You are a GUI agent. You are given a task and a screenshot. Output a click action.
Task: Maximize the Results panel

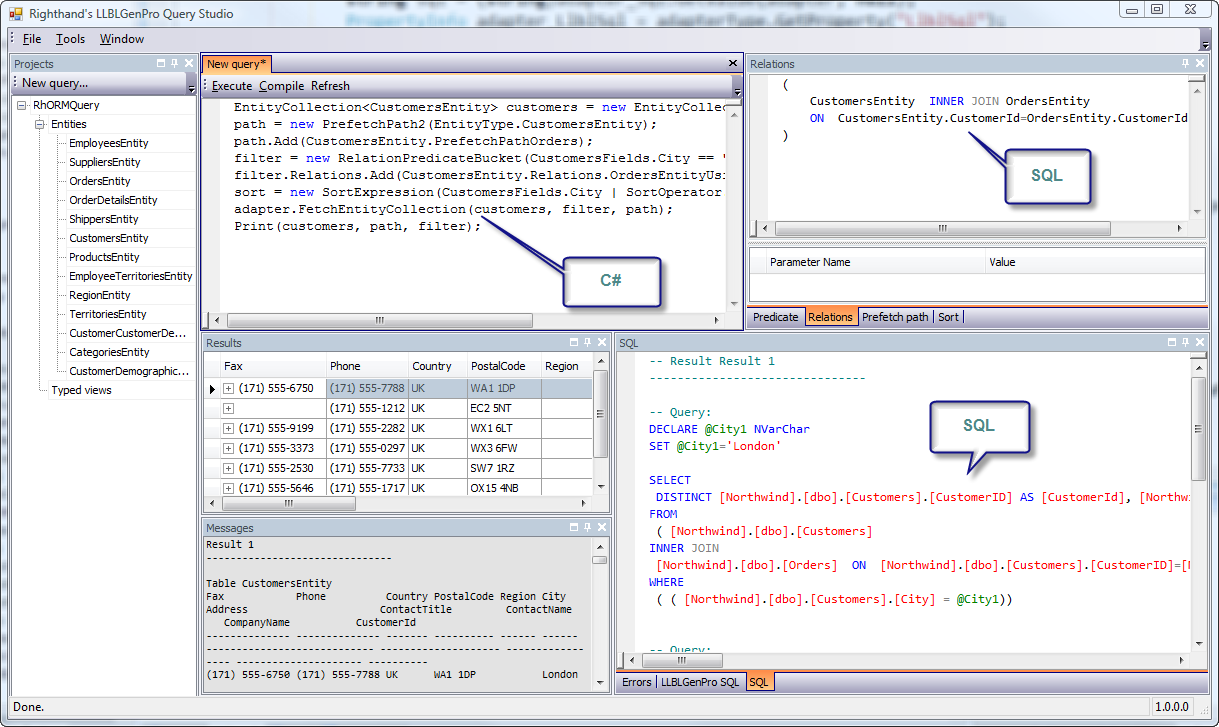coord(573,343)
